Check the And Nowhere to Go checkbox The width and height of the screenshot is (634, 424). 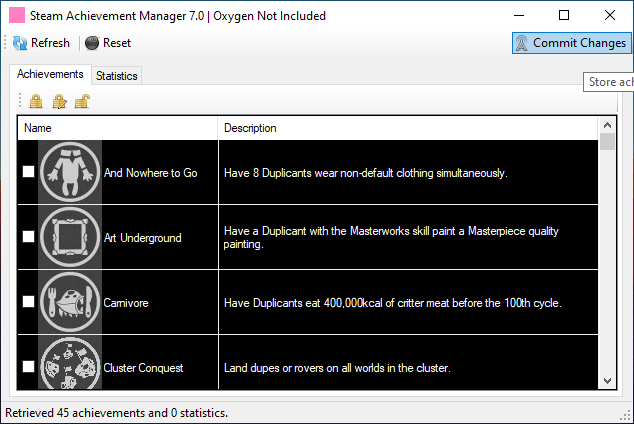[28, 172]
